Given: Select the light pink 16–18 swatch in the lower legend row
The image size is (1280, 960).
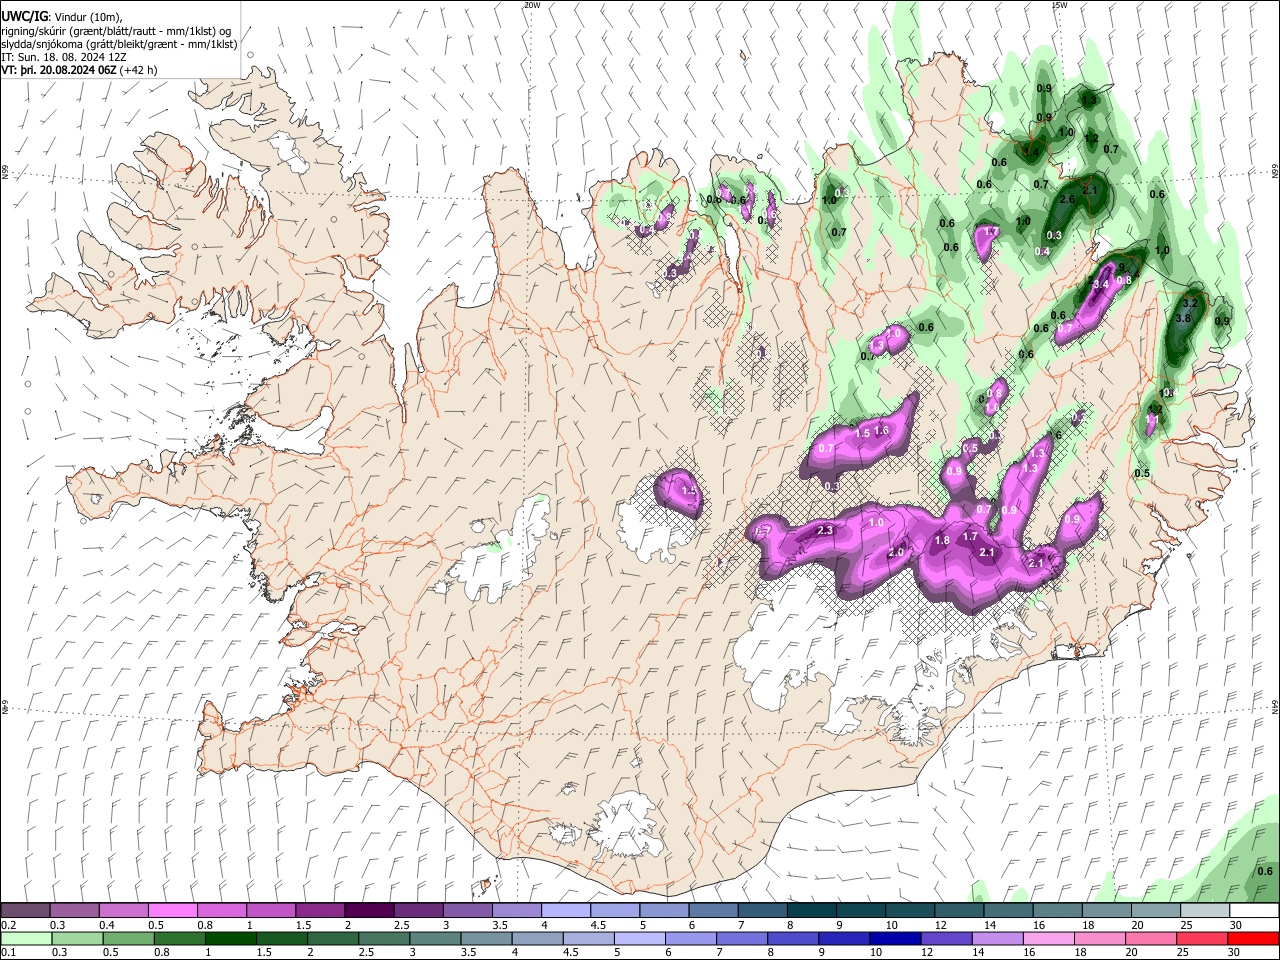Looking at the screenshot, I should [1049, 938].
